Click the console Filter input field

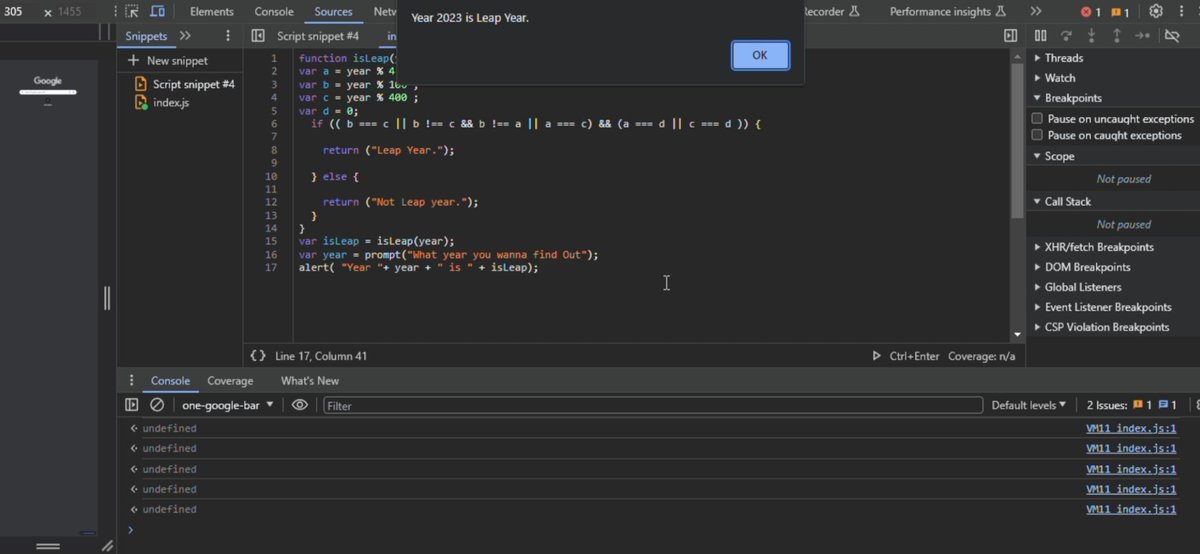[653, 405]
